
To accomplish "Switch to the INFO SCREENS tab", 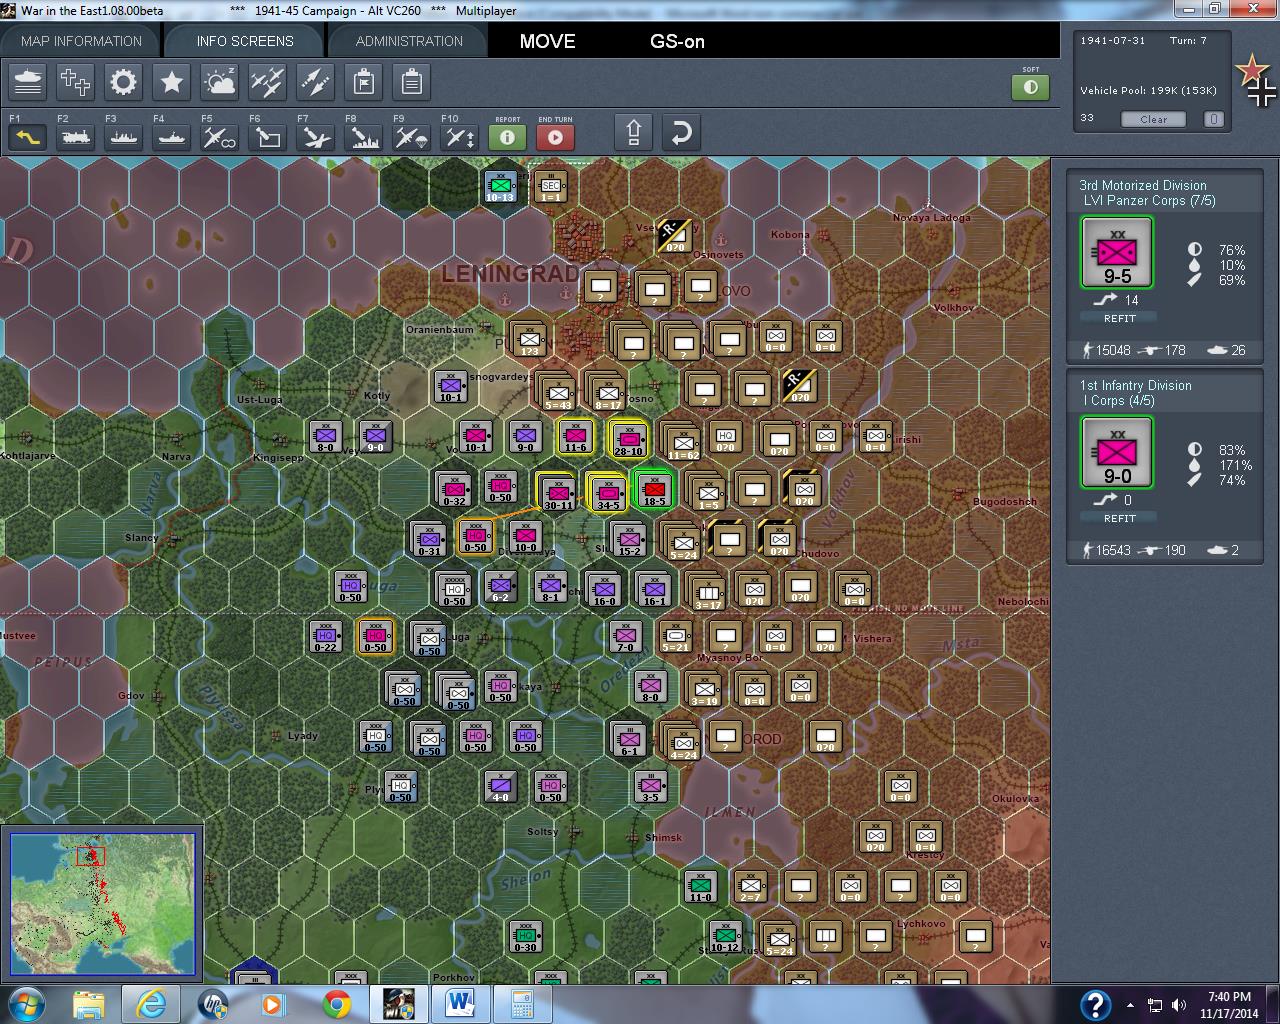I will coord(245,41).
